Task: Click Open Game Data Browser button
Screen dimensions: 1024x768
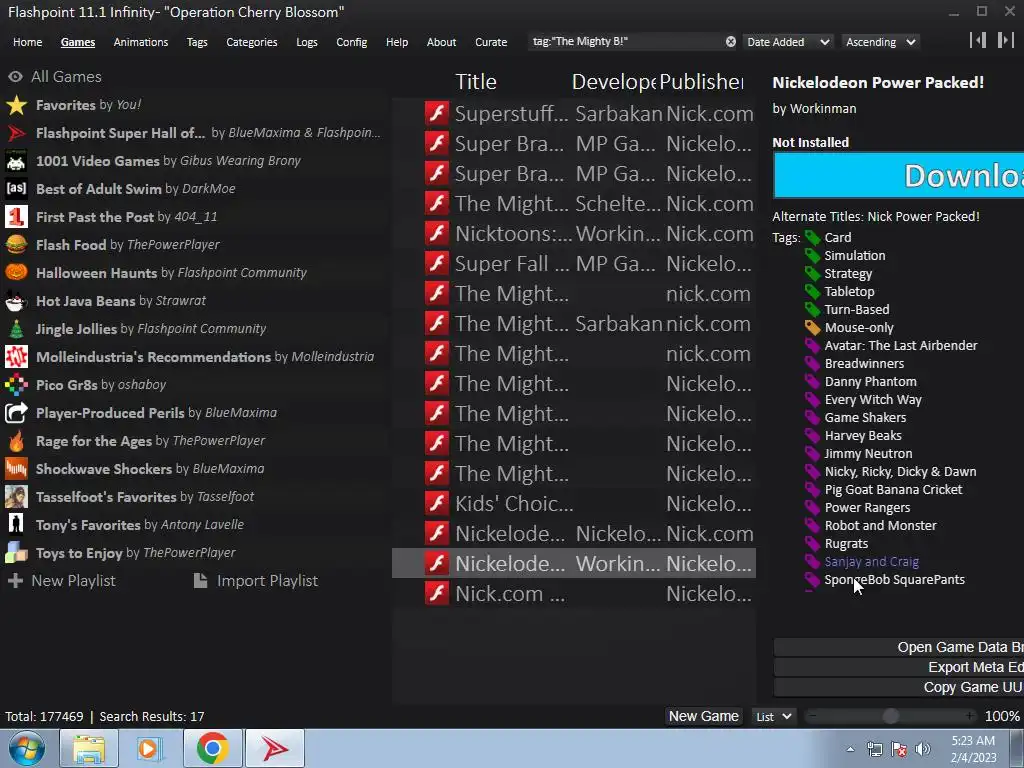Action: [899, 647]
